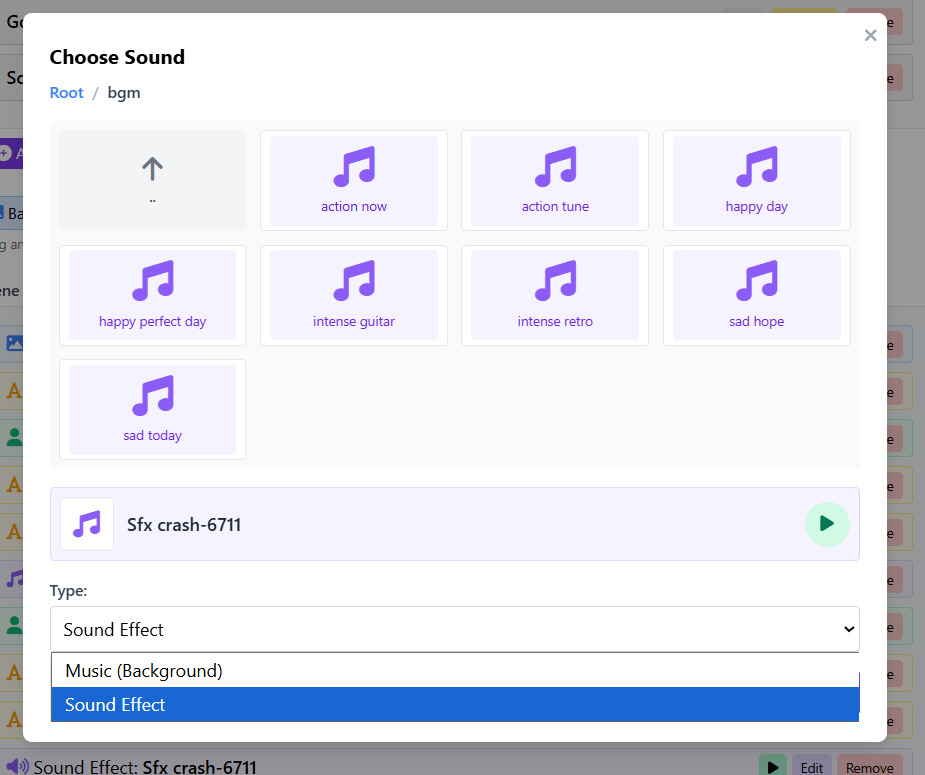Choose the 'action tune' music tile
Image resolution: width=925 pixels, height=775 pixels.
(x=555, y=180)
